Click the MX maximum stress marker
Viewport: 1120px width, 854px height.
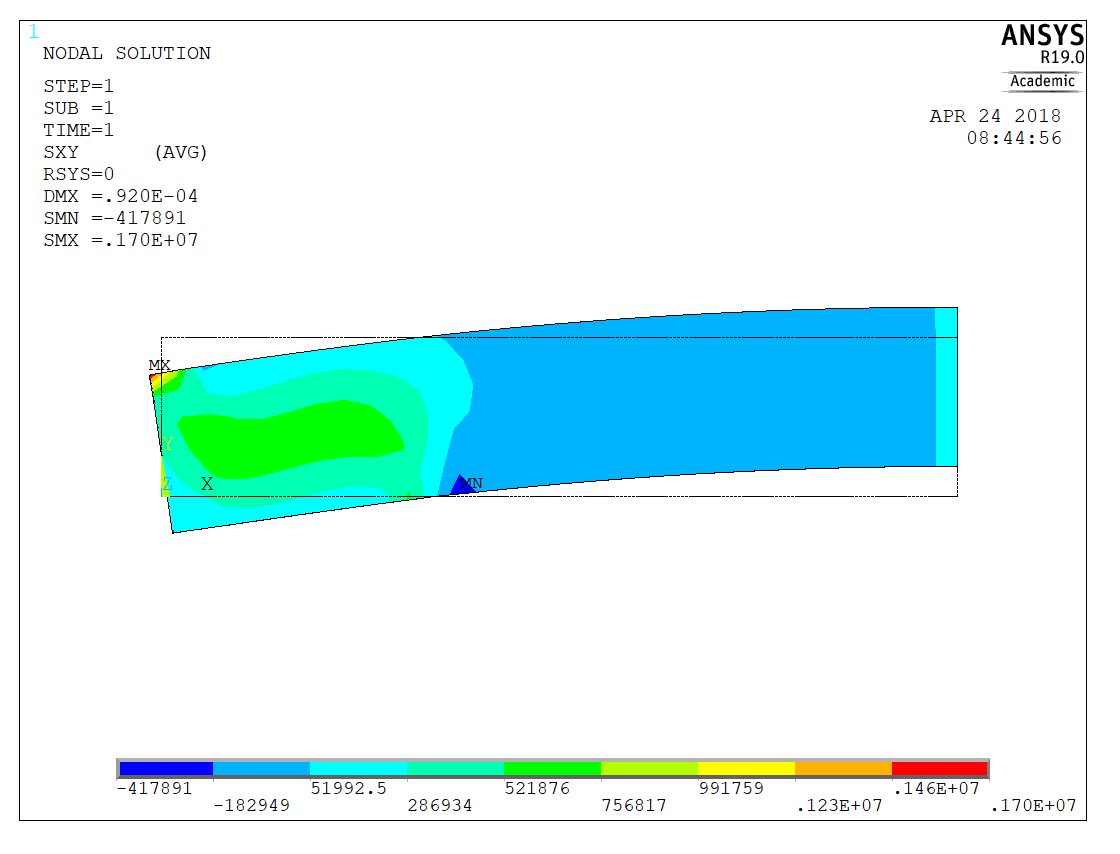(159, 365)
